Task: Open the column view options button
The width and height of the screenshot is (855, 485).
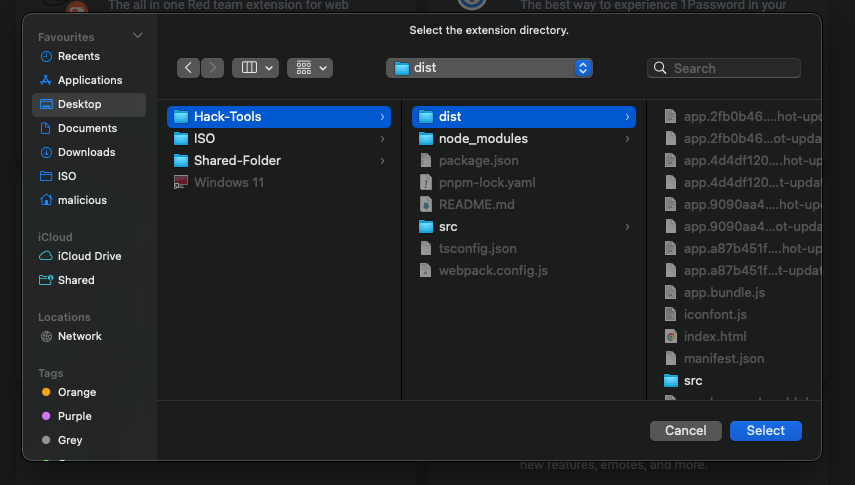Action: [255, 68]
